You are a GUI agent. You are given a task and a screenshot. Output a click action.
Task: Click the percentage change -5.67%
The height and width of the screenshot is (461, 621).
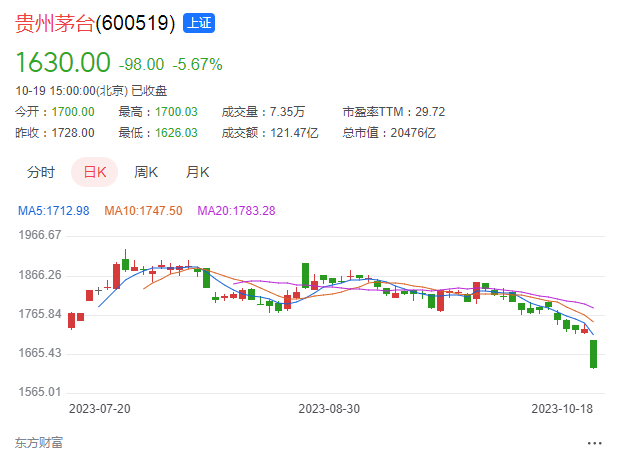pos(197,65)
